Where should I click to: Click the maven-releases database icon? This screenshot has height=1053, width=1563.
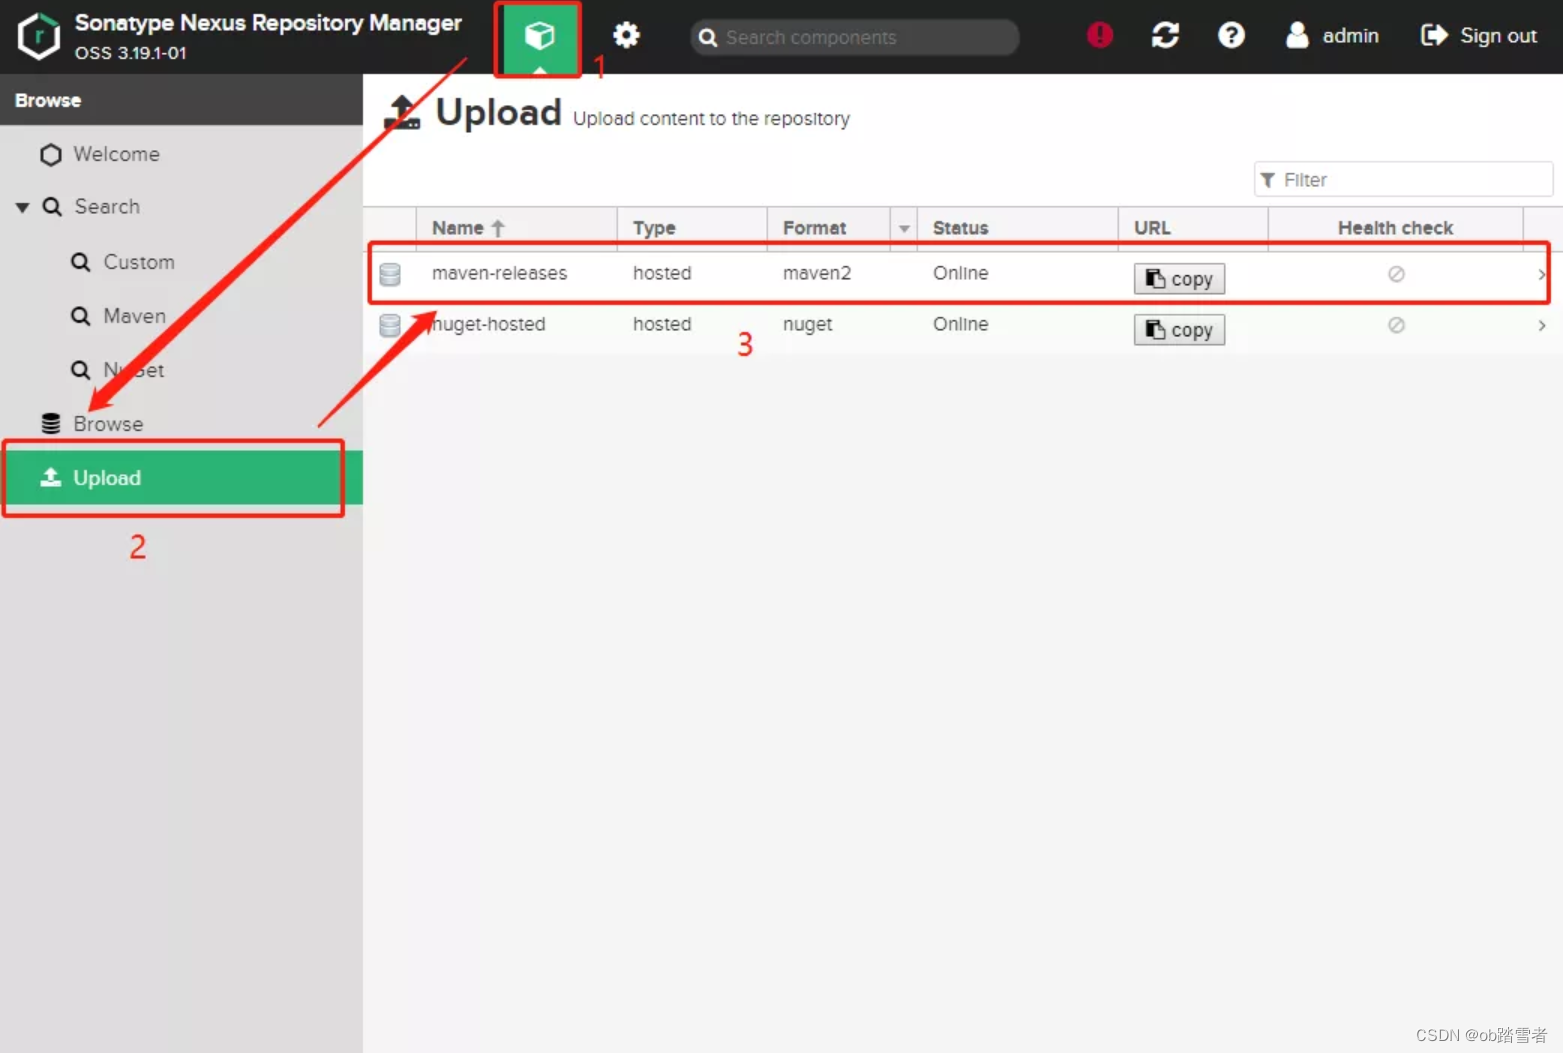tap(390, 274)
